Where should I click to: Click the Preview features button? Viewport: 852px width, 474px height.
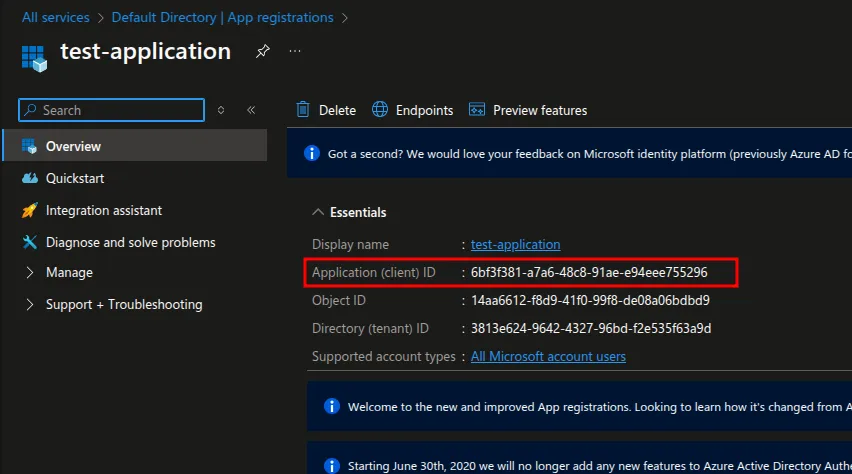[x=528, y=110]
